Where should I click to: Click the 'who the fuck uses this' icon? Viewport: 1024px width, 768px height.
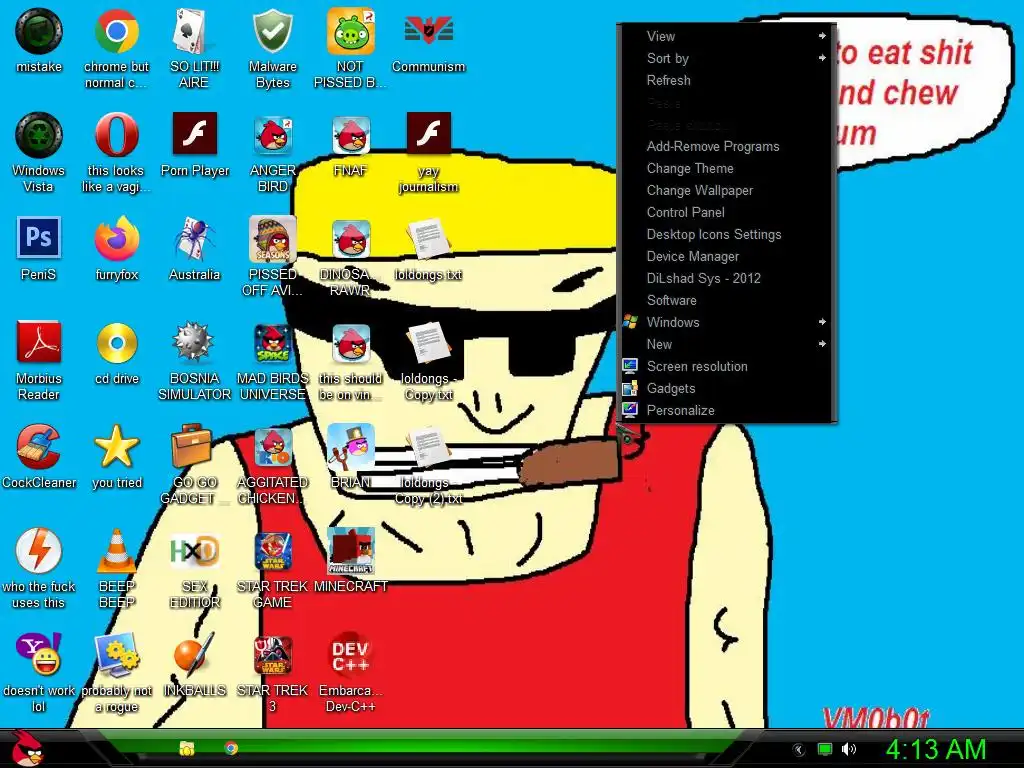(39, 551)
